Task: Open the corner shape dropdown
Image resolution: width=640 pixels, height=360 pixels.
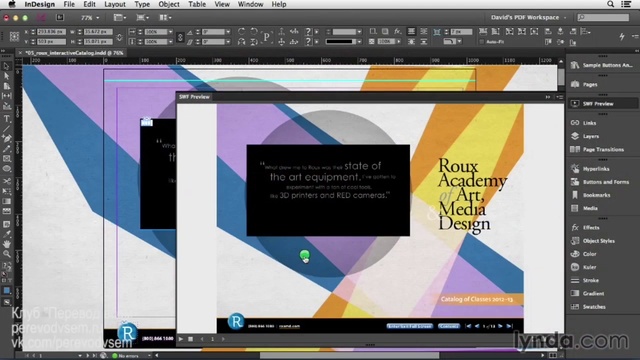Action: click(460, 42)
